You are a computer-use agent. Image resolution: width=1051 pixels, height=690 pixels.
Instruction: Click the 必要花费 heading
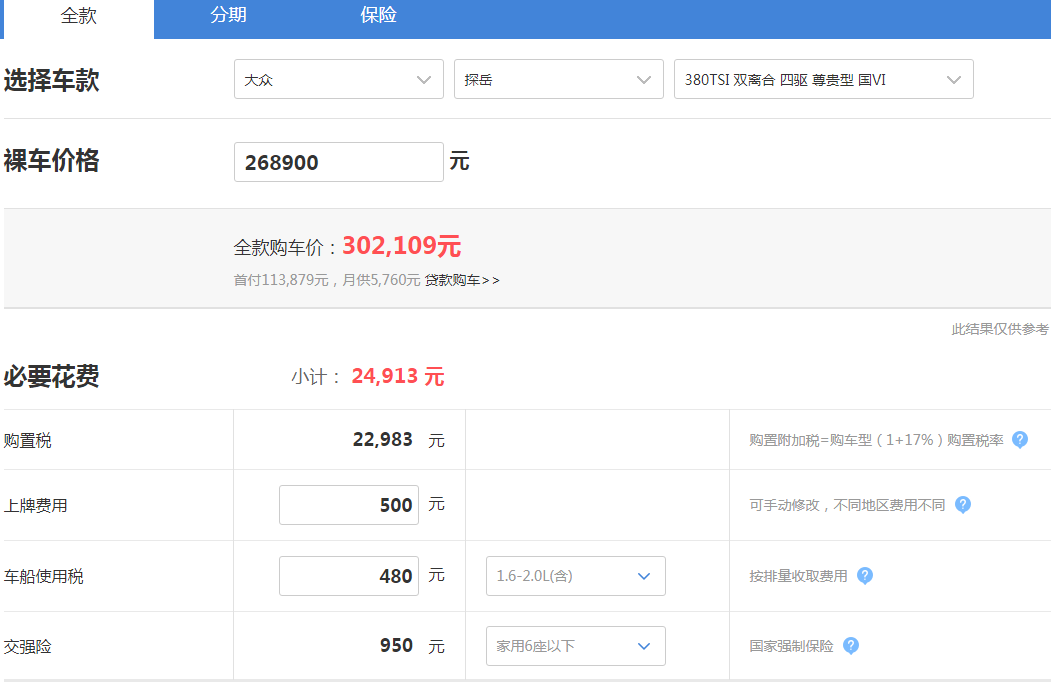pyautogui.click(x=51, y=376)
